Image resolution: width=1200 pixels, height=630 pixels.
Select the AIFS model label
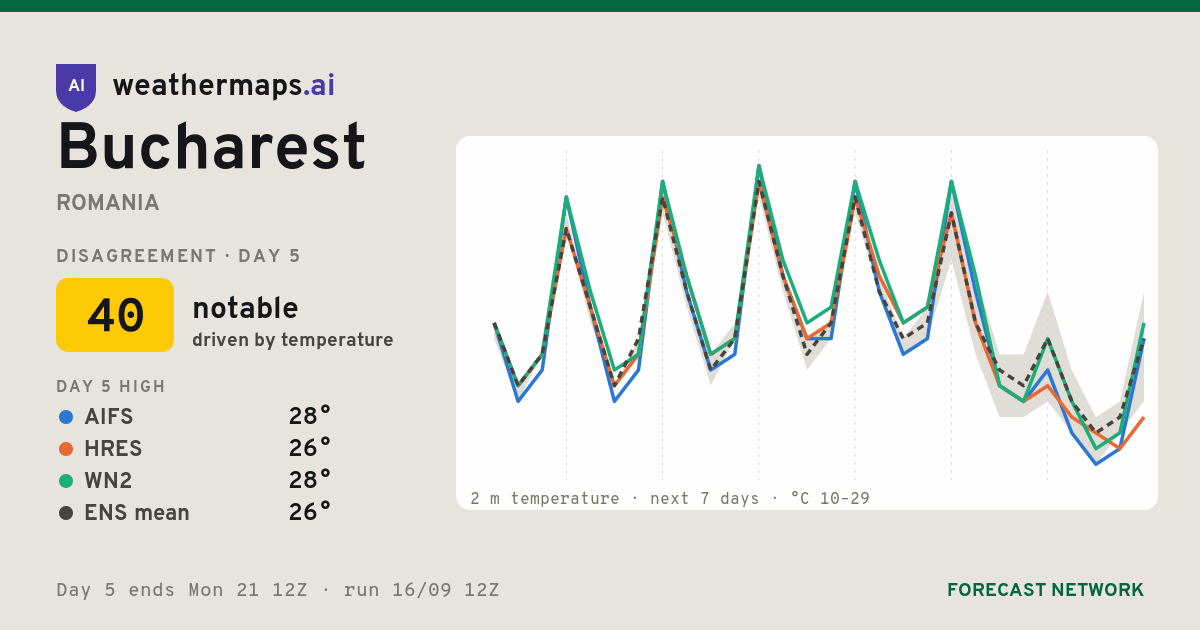click(109, 417)
